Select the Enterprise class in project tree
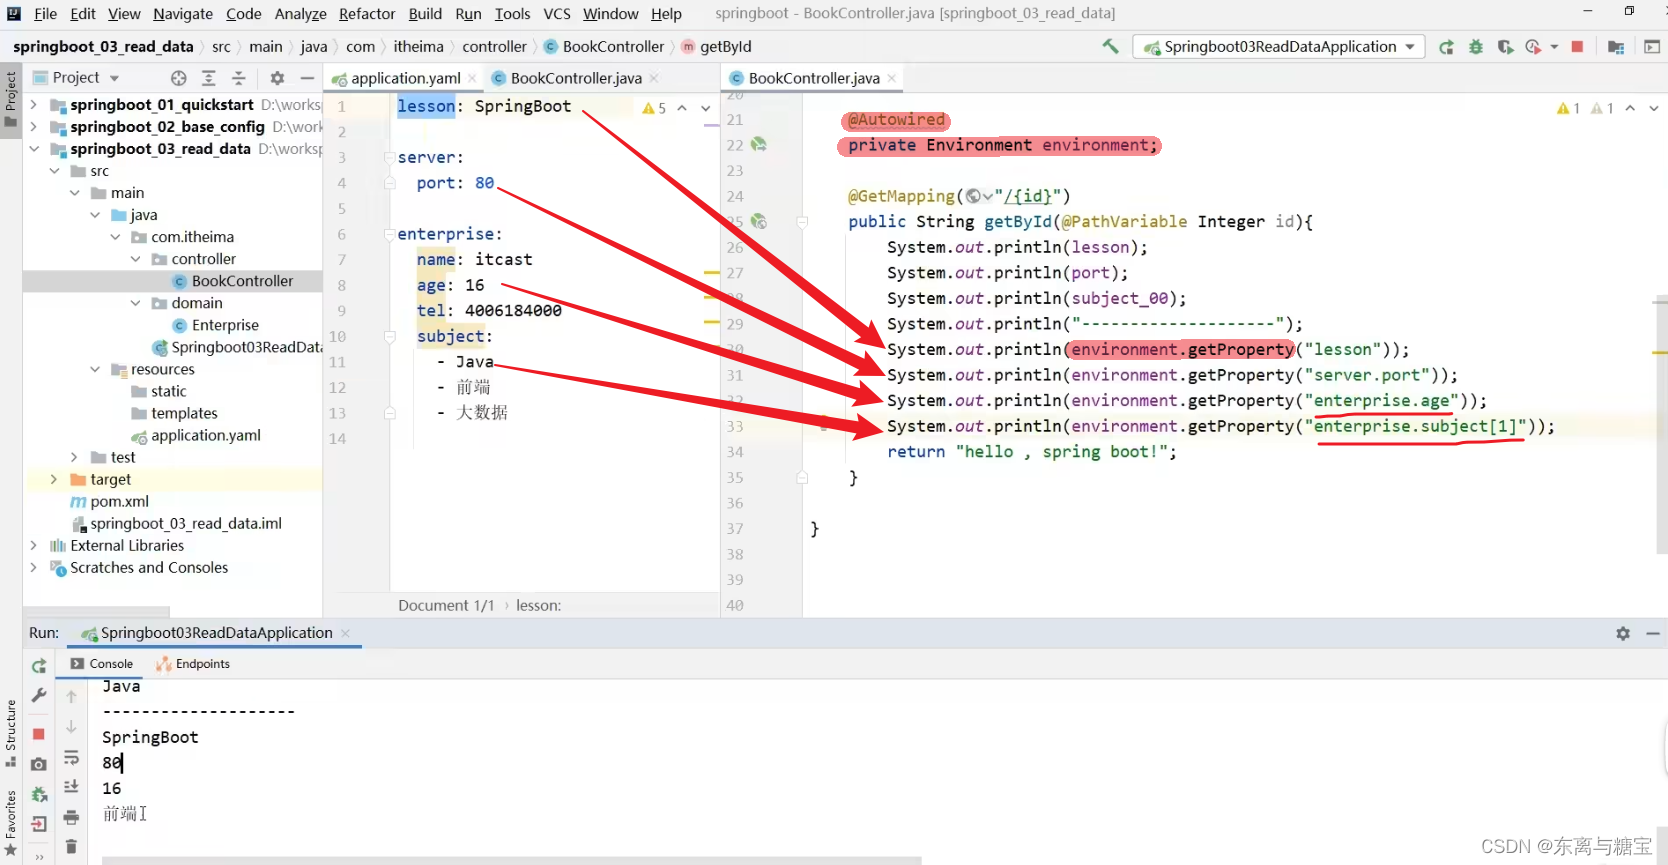 tap(225, 325)
